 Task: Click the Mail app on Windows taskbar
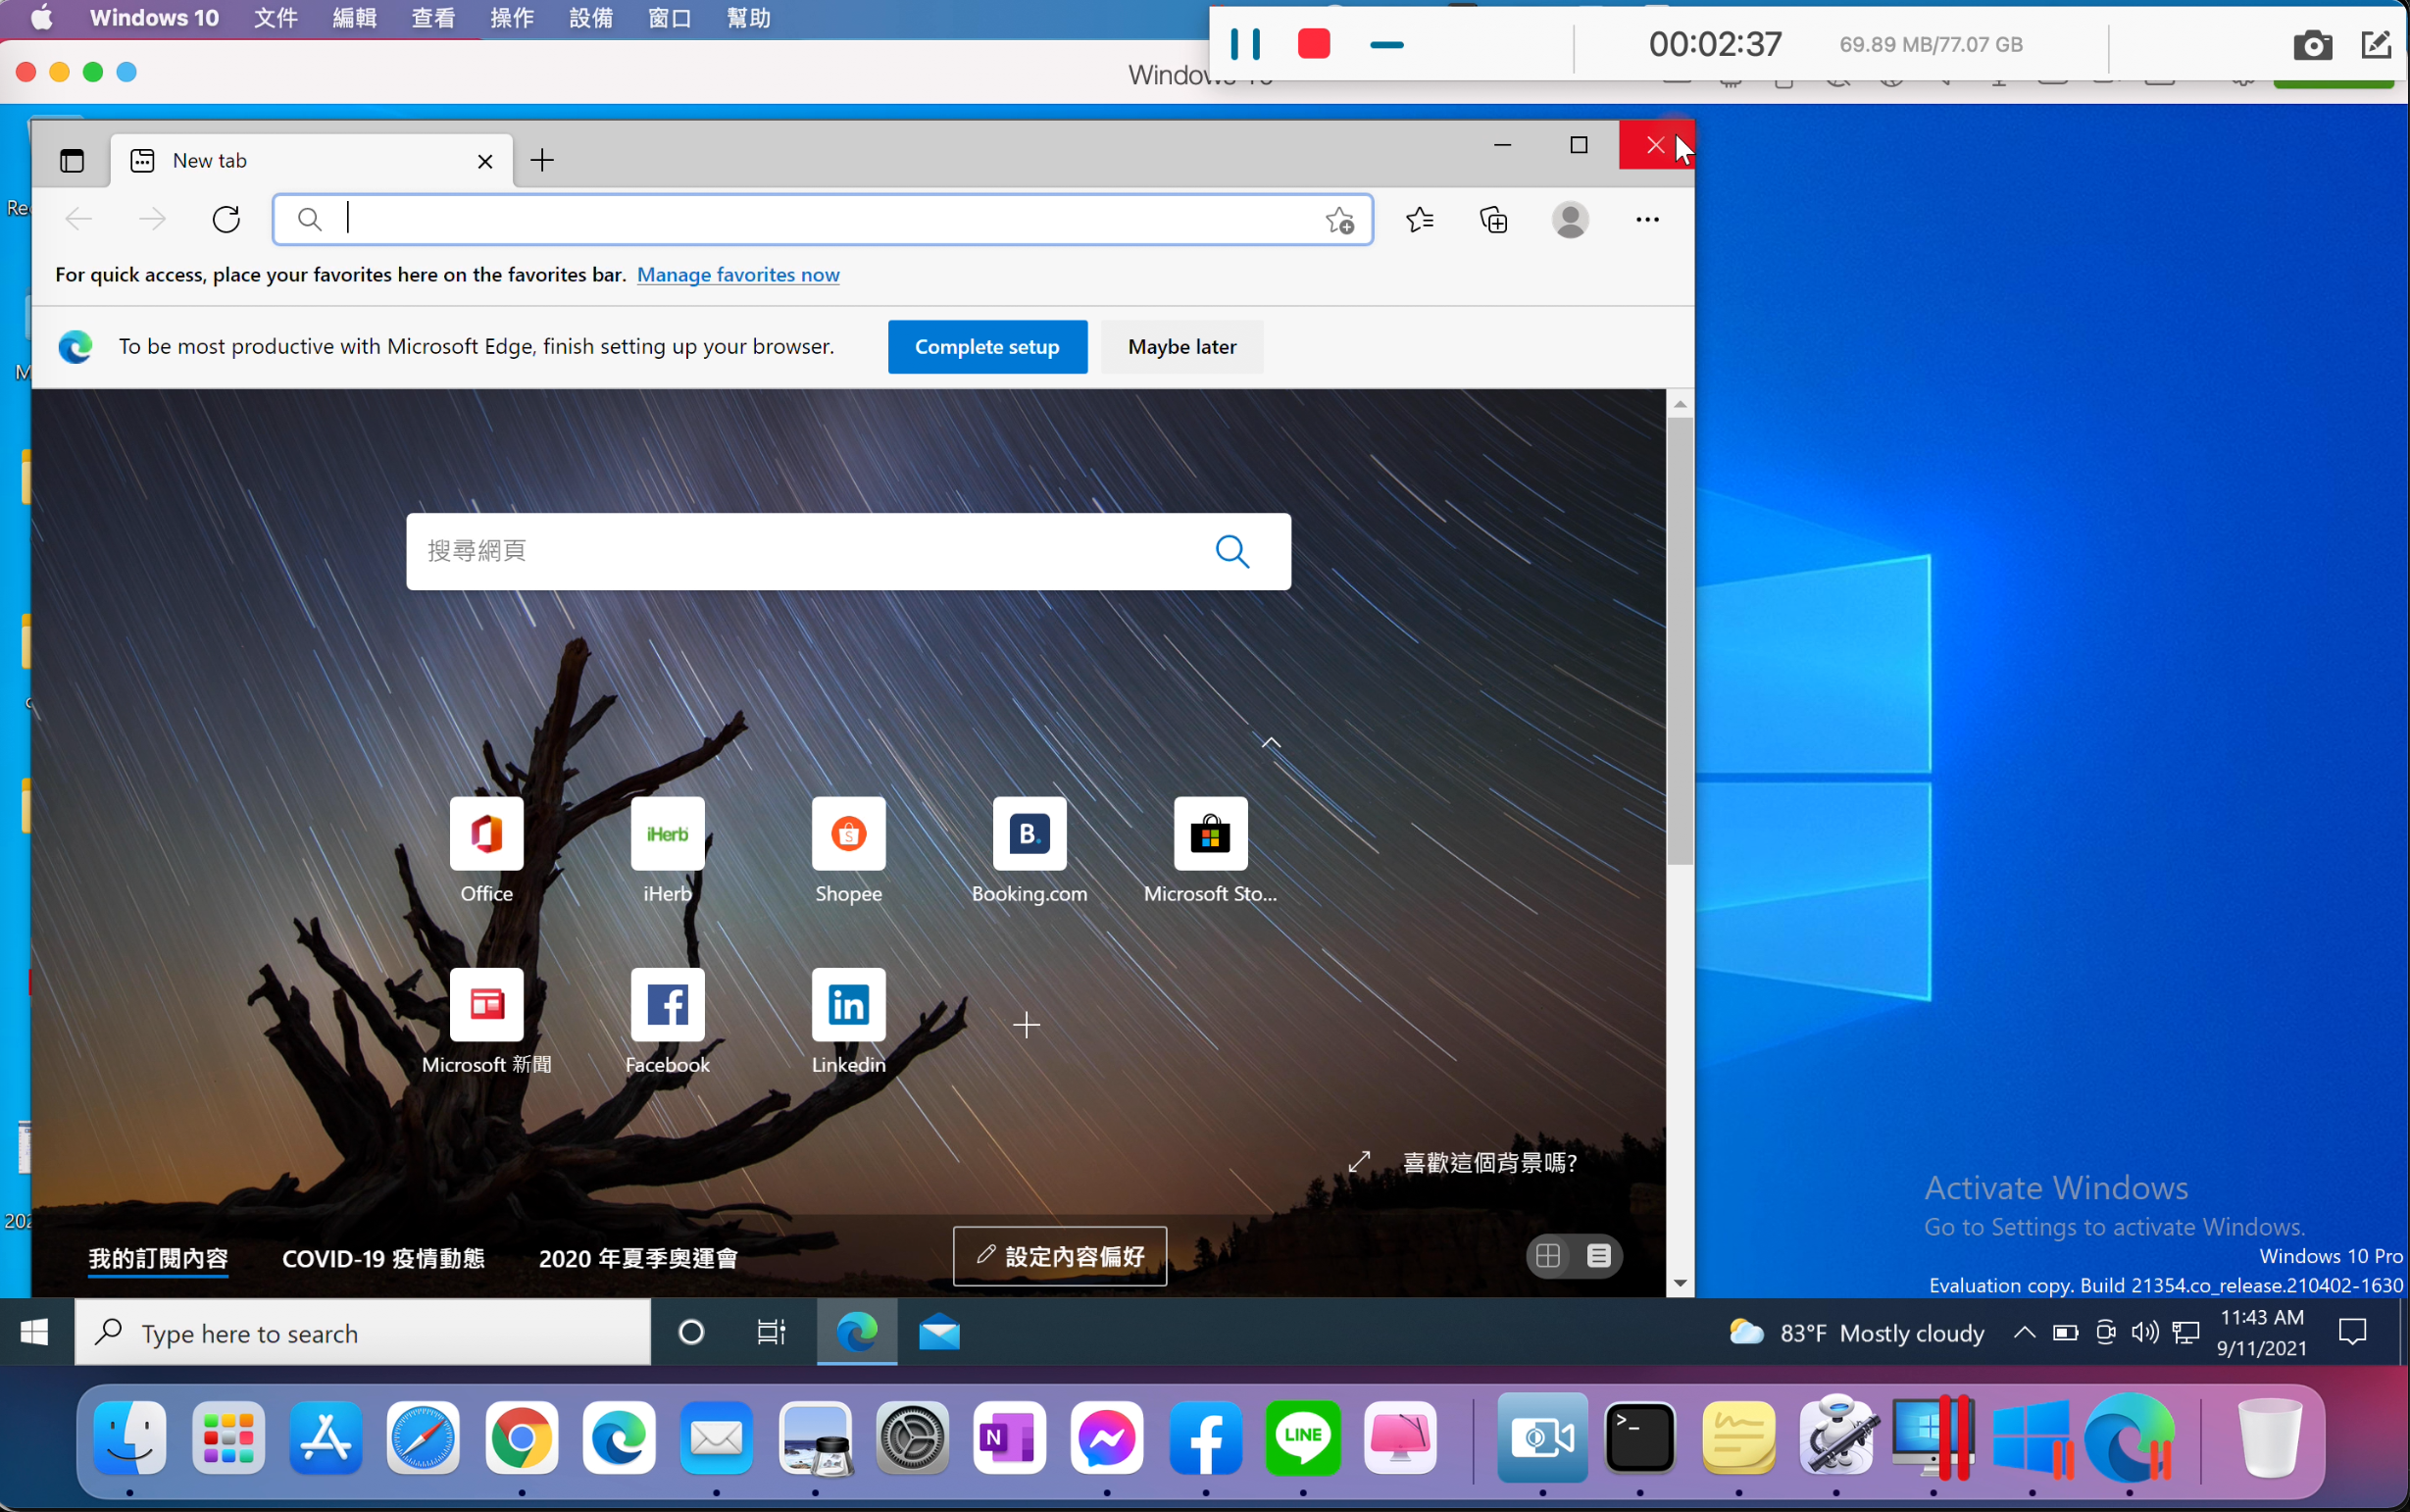(939, 1332)
